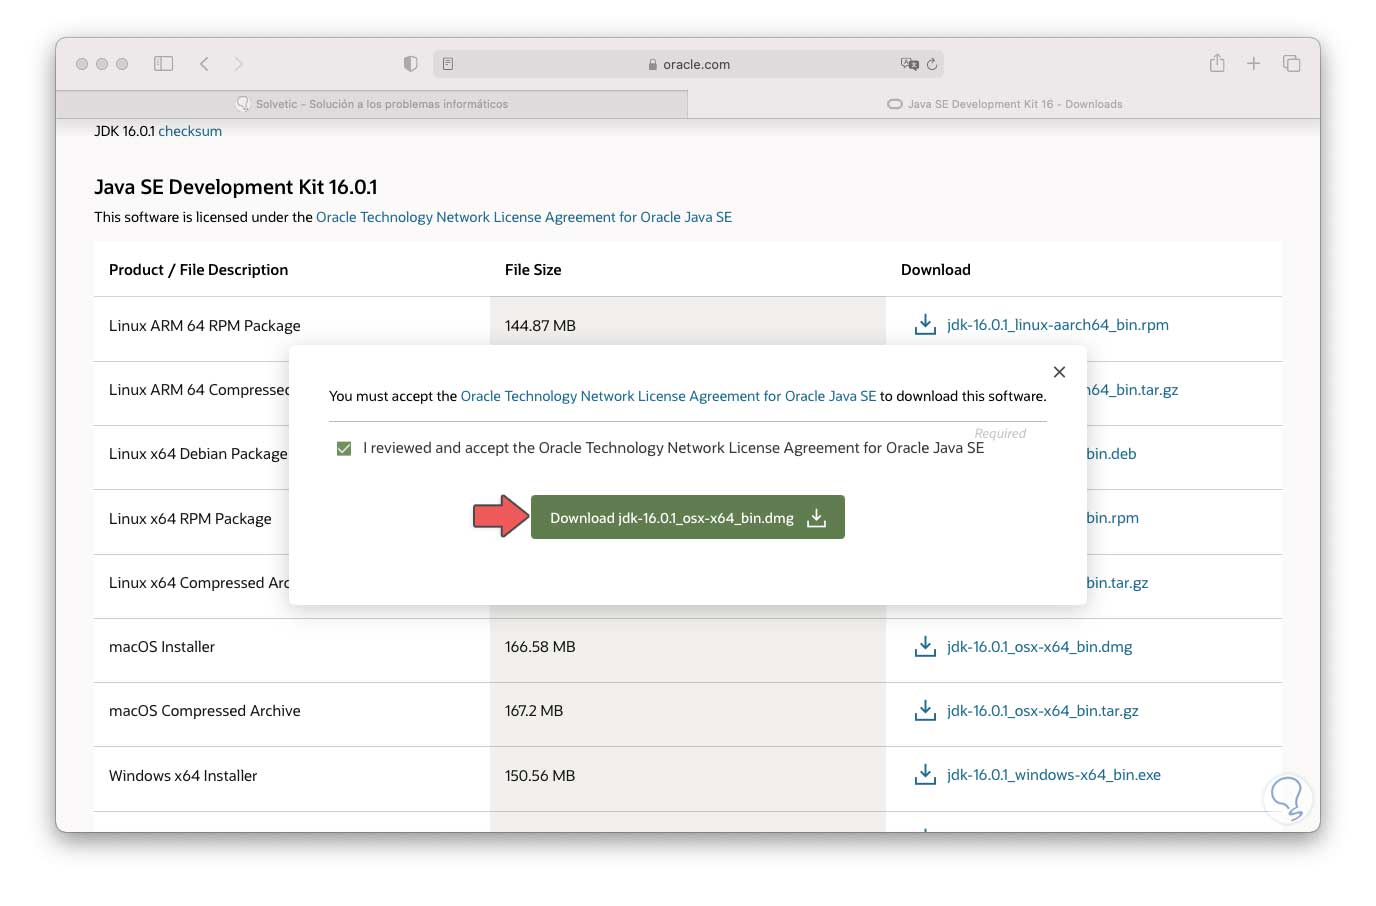The height and width of the screenshot is (906, 1376).
Task: Click the translate page icon
Action: pyautogui.click(x=909, y=64)
